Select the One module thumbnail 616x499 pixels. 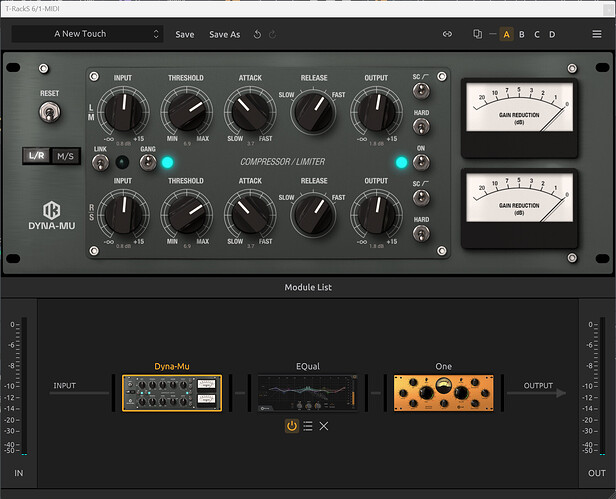[444, 393]
